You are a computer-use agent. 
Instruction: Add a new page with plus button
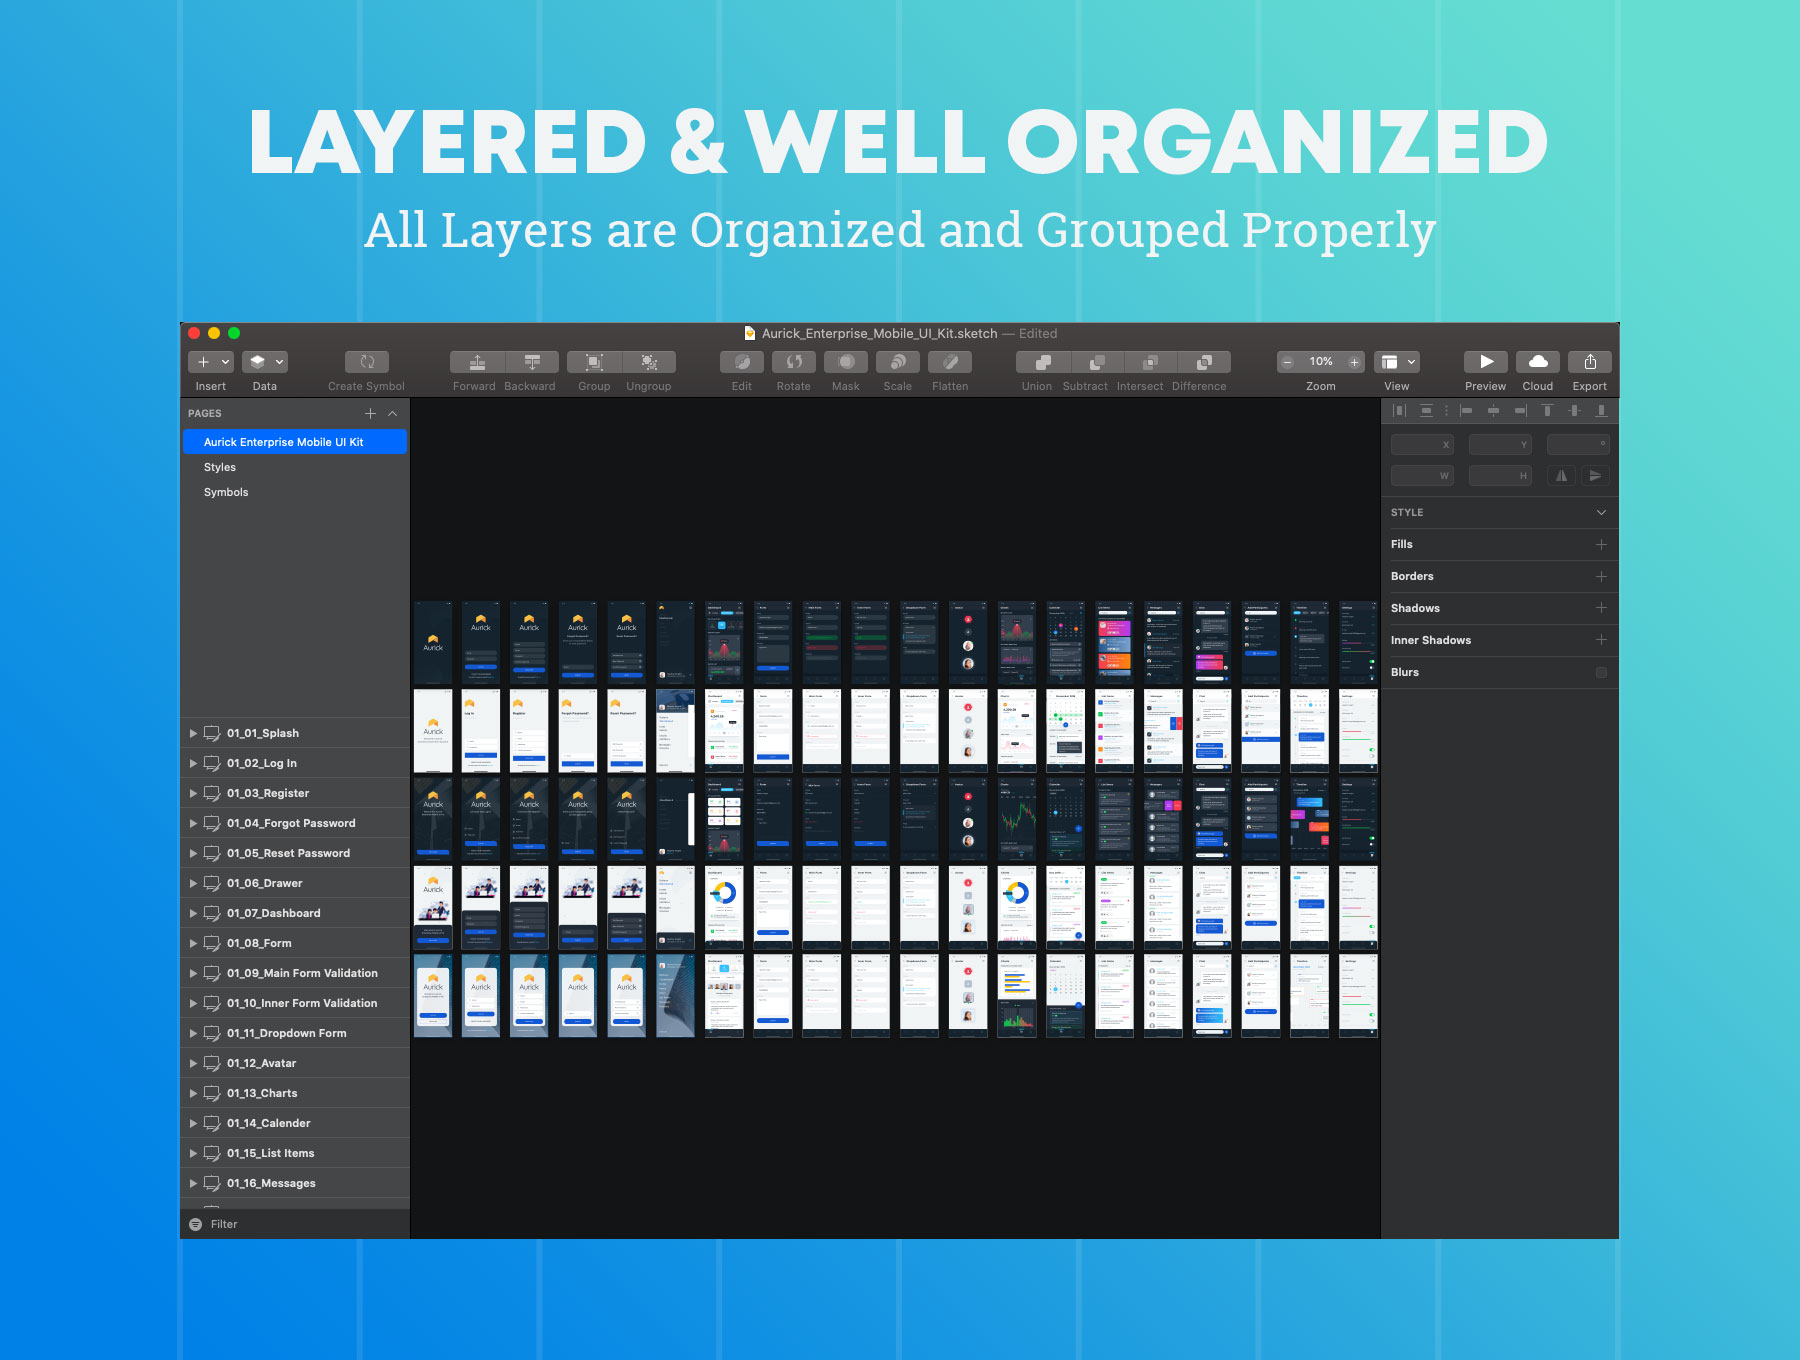370,414
